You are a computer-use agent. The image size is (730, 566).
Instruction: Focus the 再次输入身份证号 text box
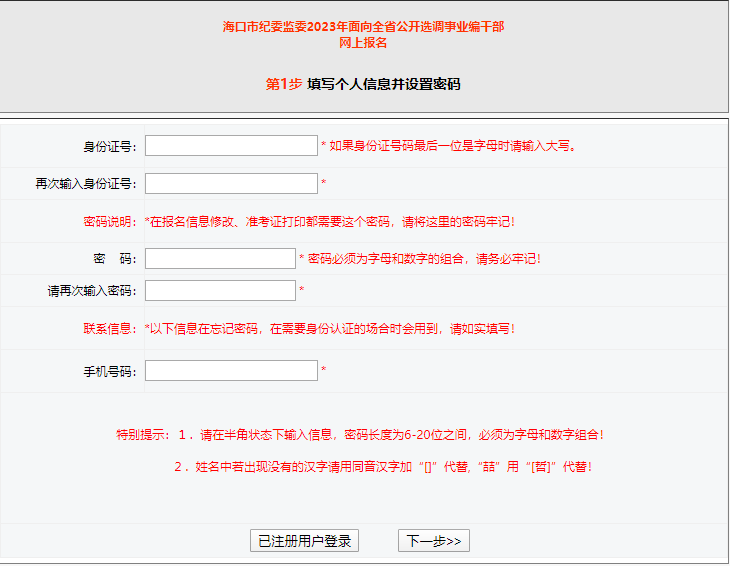tap(231, 184)
